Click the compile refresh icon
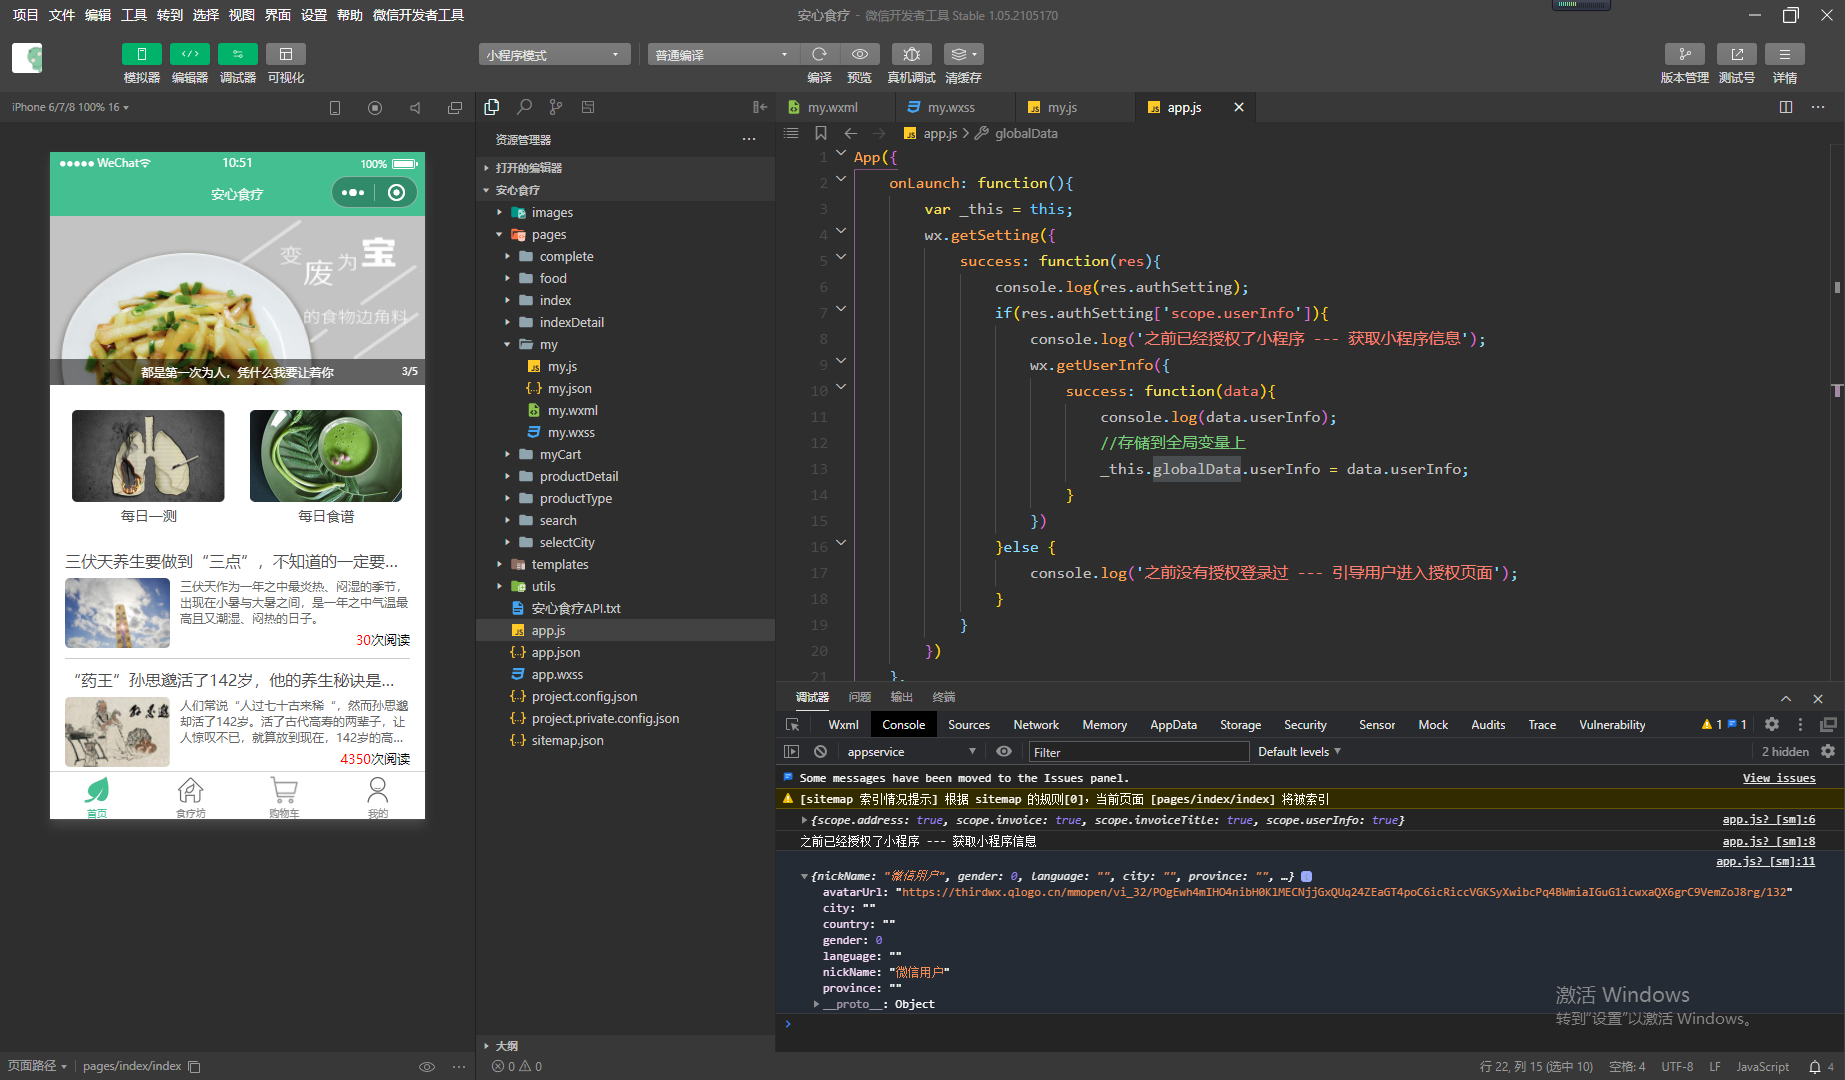The image size is (1845, 1080). pos(819,54)
